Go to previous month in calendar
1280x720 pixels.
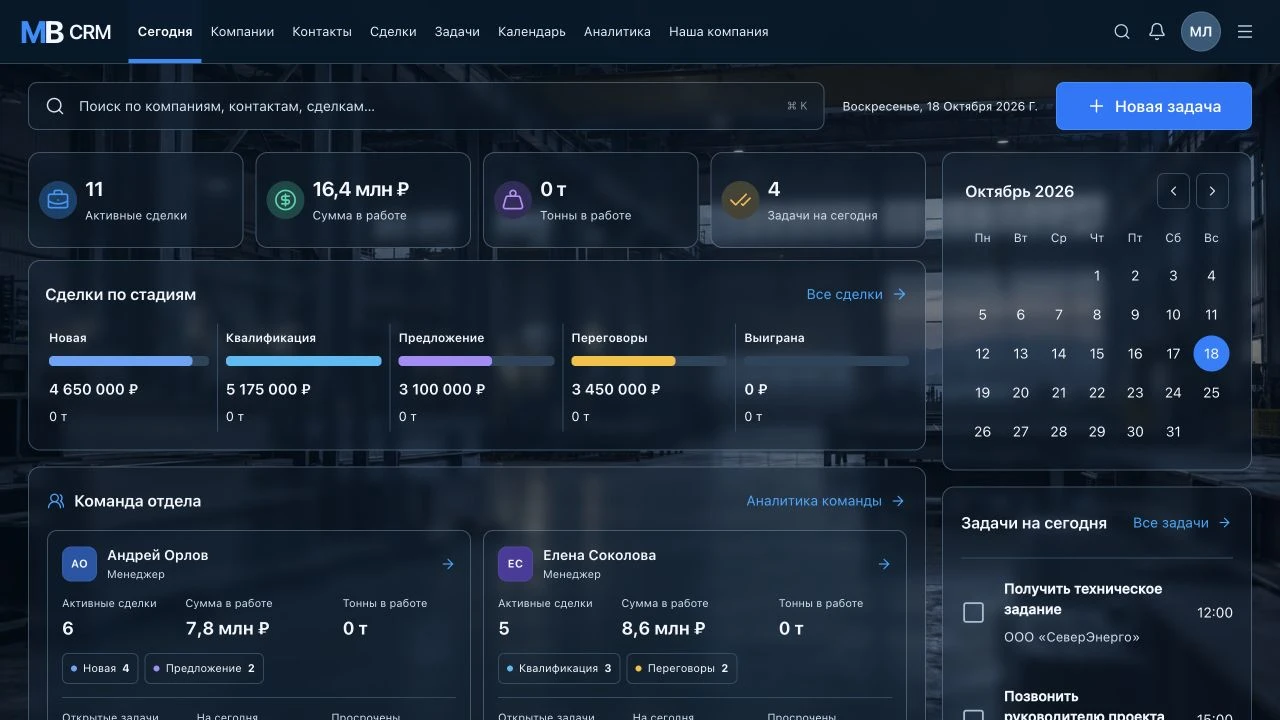(x=1173, y=191)
